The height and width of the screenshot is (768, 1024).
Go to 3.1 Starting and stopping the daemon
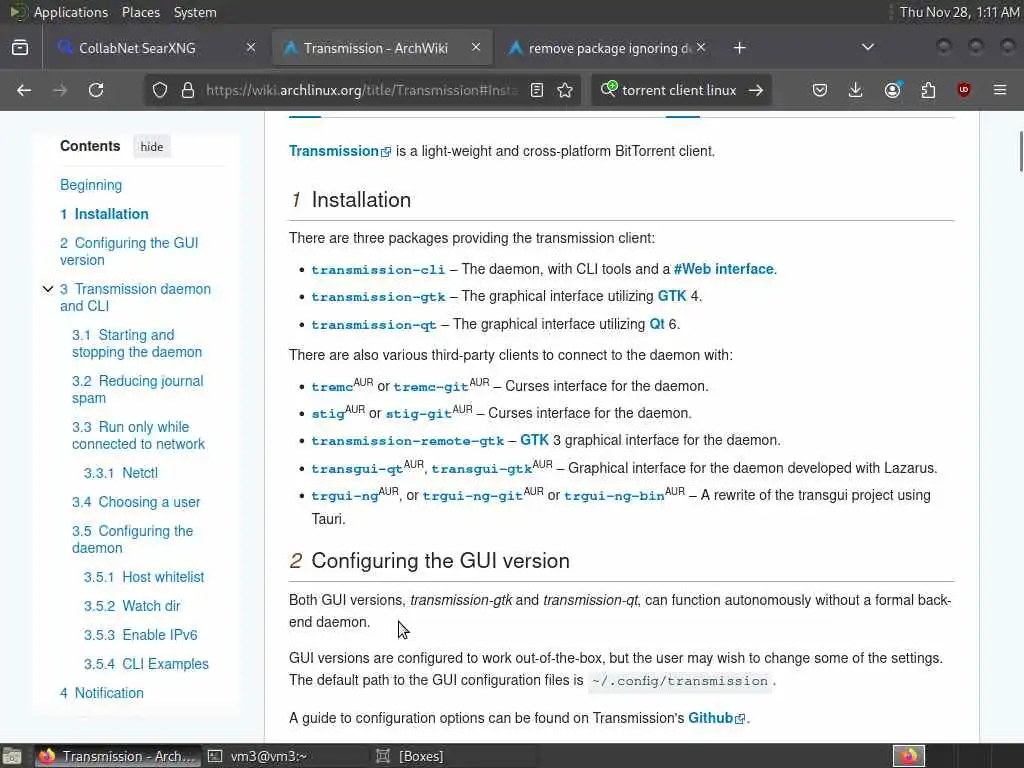pos(137,344)
